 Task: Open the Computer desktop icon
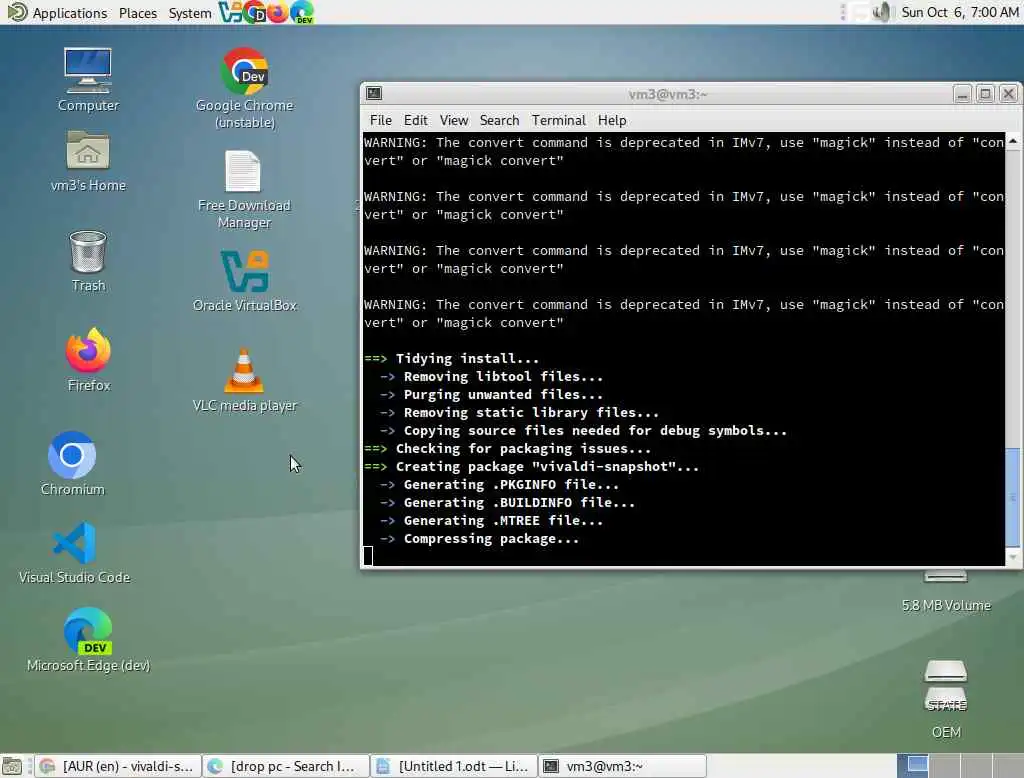point(88,79)
